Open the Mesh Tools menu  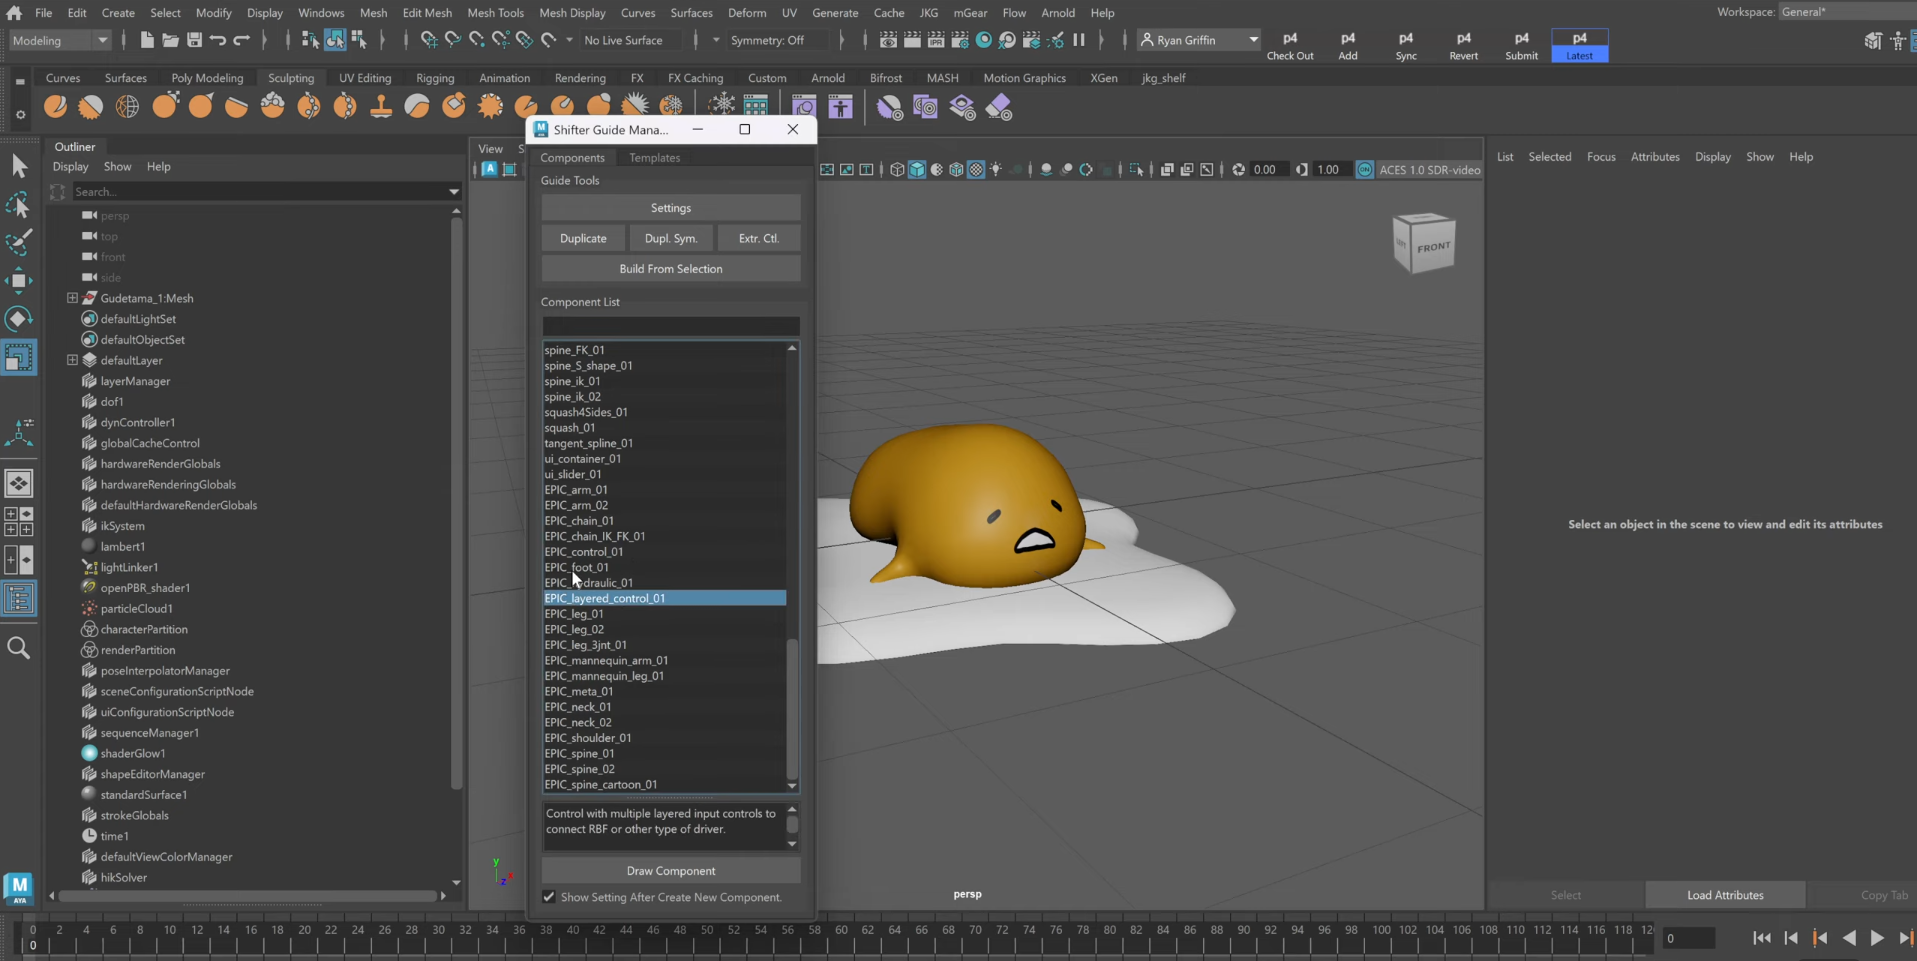pos(495,13)
